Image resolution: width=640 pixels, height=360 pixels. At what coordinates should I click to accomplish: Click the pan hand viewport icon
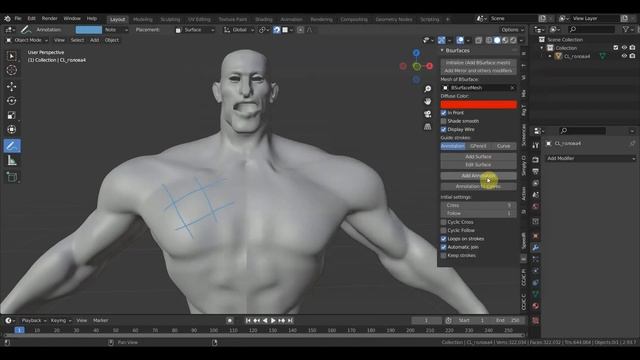coord(427,101)
